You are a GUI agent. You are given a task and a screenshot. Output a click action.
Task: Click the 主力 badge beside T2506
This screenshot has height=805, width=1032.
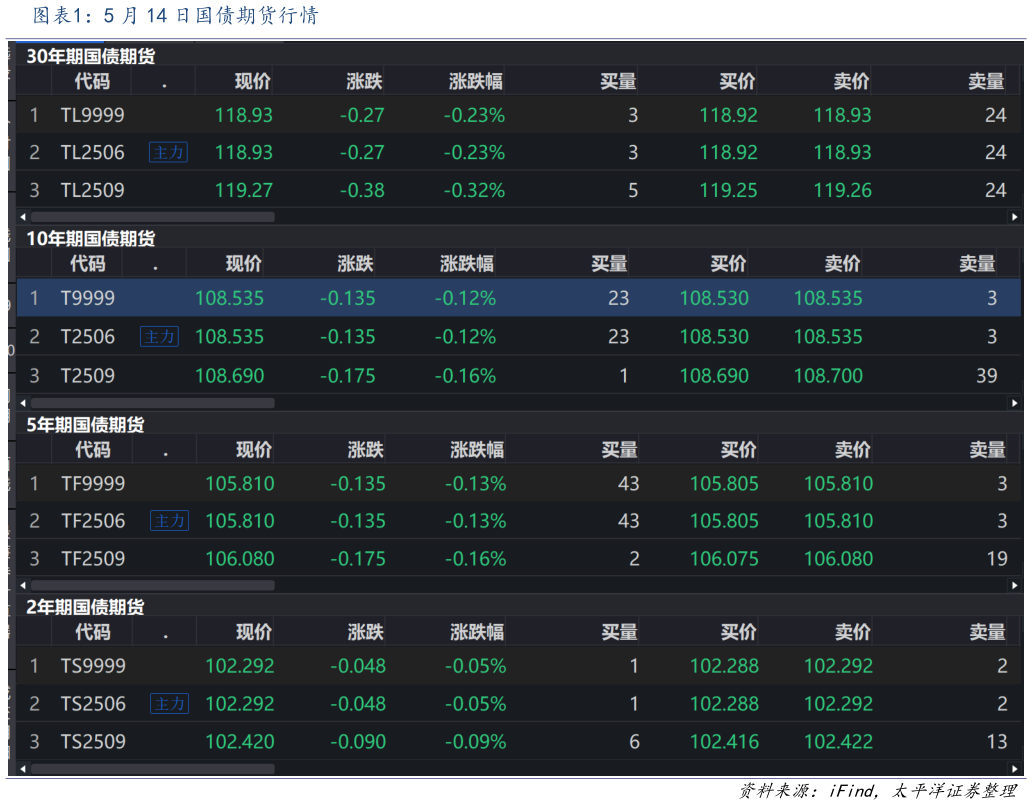pos(159,337)
